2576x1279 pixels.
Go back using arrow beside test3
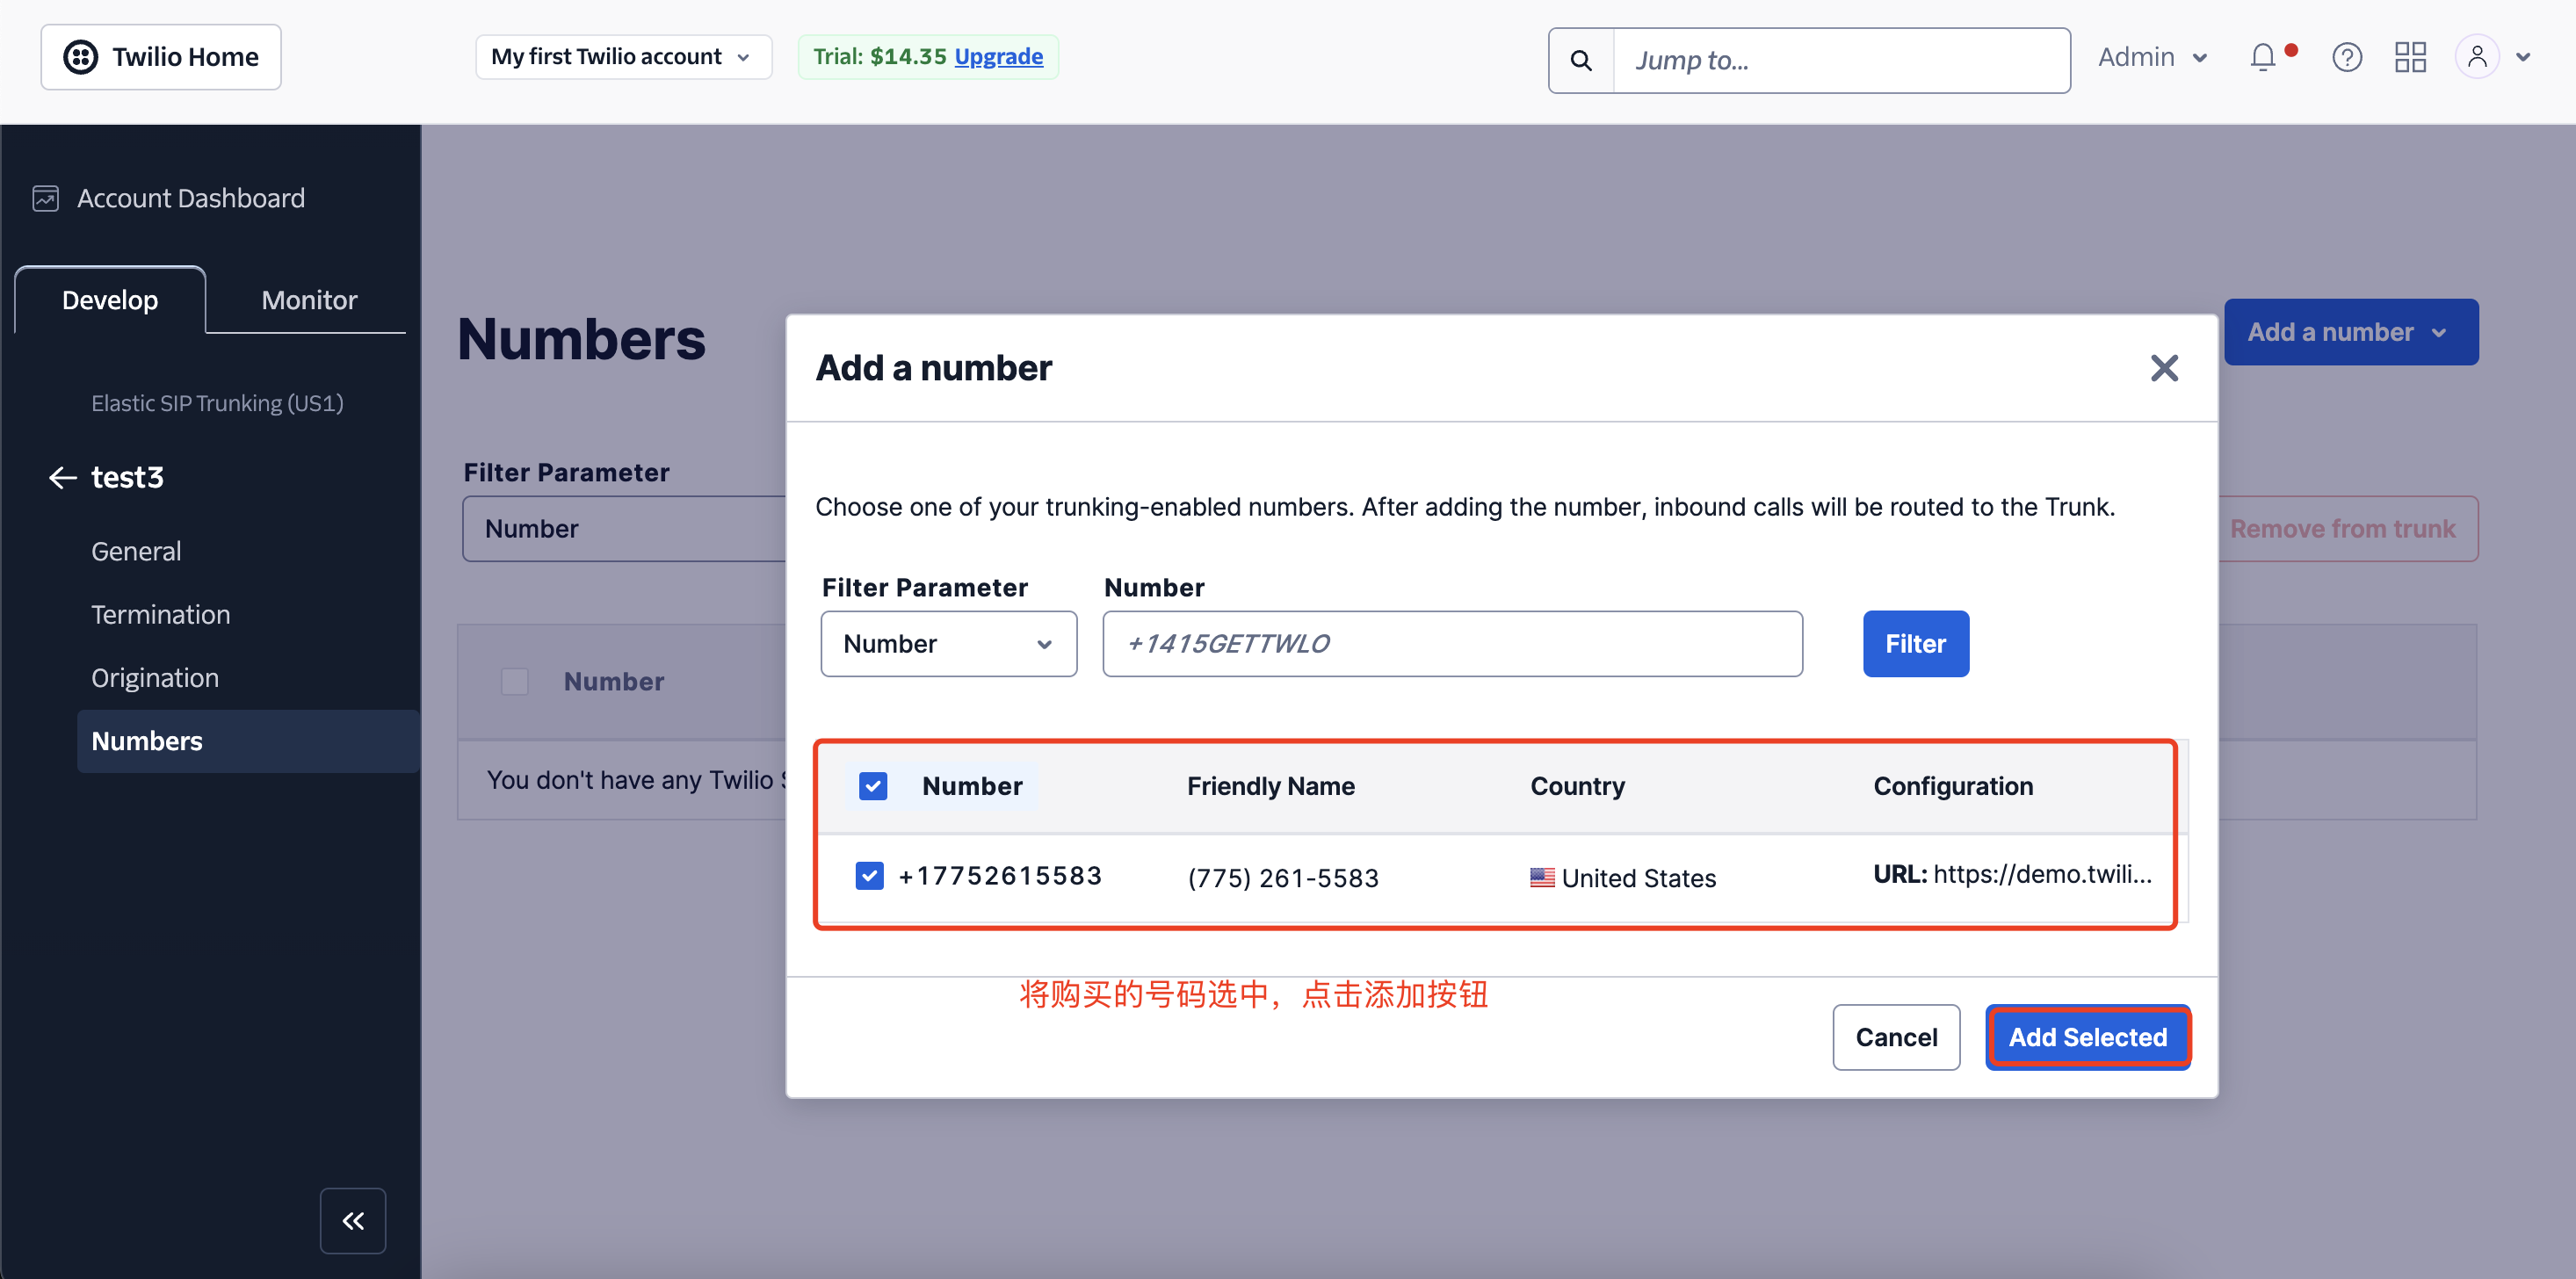(63, 478)
